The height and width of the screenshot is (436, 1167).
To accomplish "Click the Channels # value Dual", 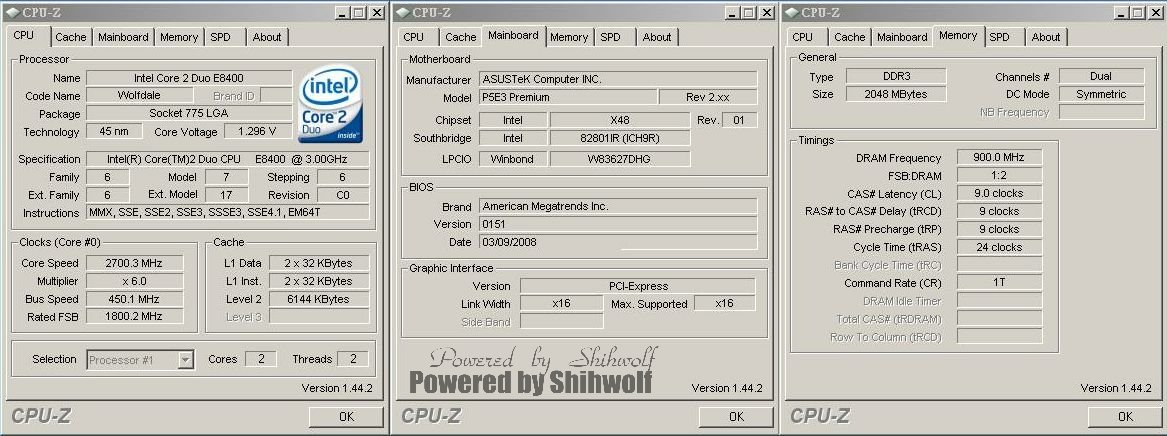I will (1102, 77).
